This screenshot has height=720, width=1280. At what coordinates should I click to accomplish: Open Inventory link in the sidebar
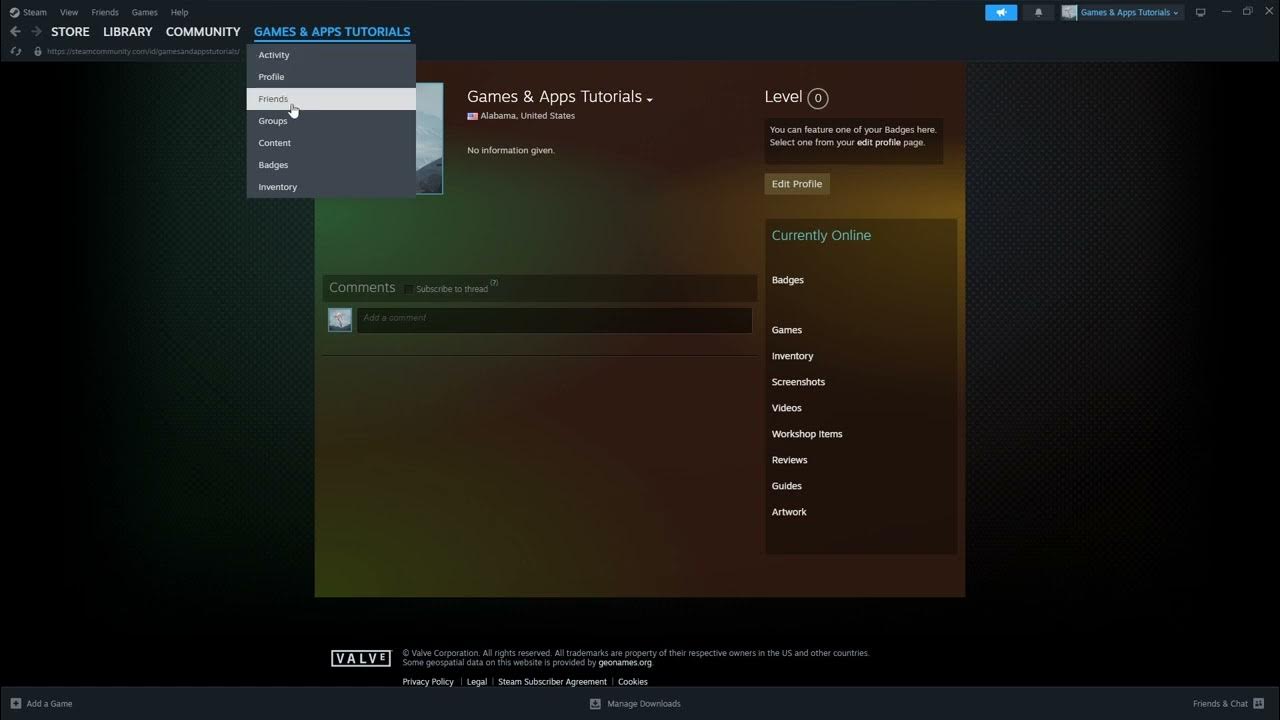(x=793, y=356)
